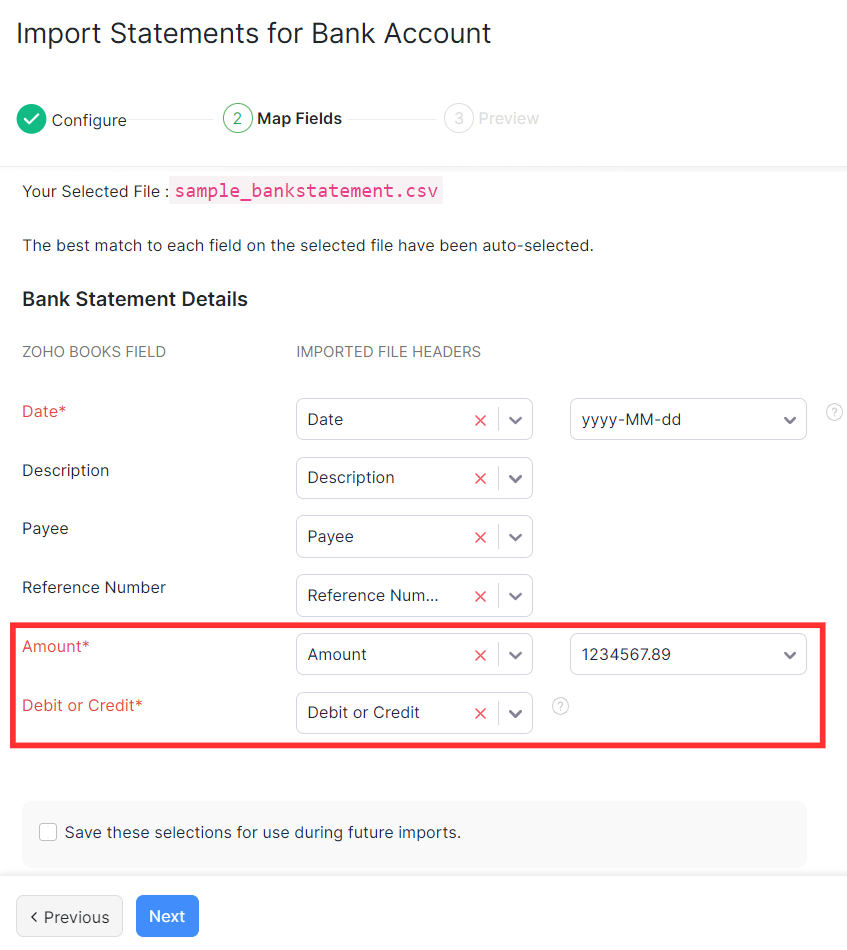This screenshot has height=950, width=847.
Task: Select the Map Fields step
Action: (x=299, y=119)
